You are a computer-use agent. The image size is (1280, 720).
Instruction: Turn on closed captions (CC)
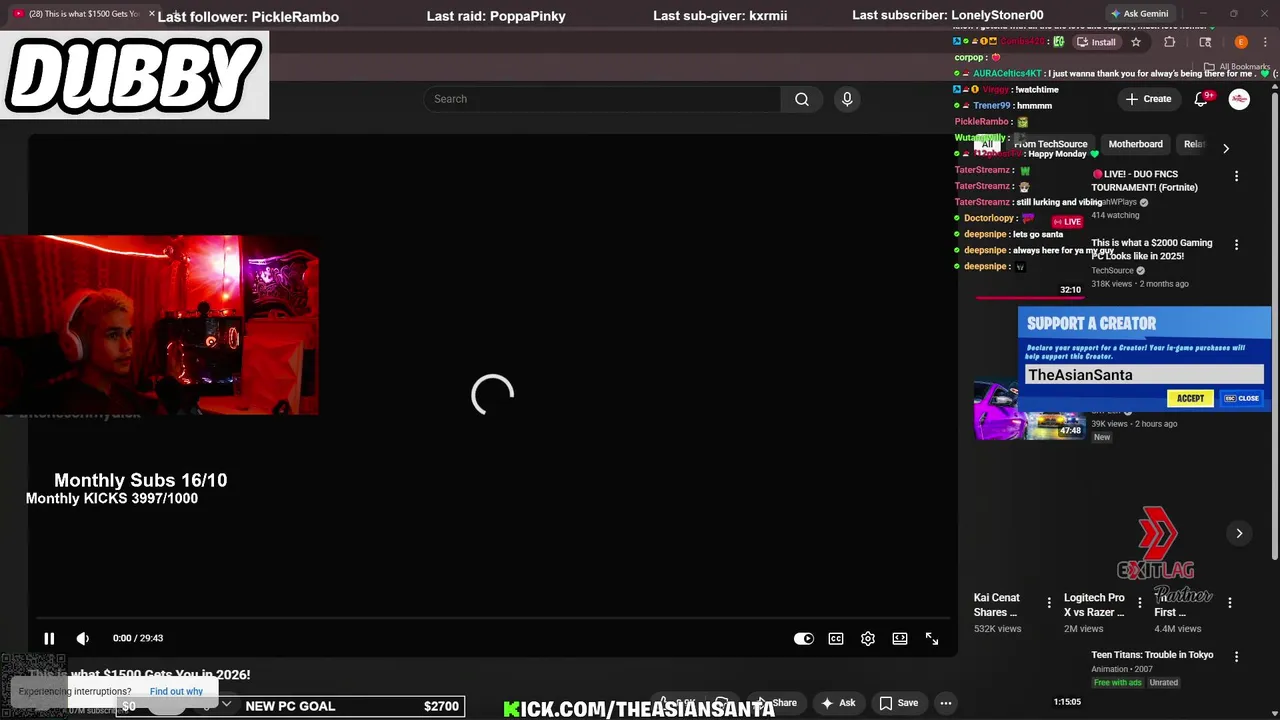[x=836, y=638]
